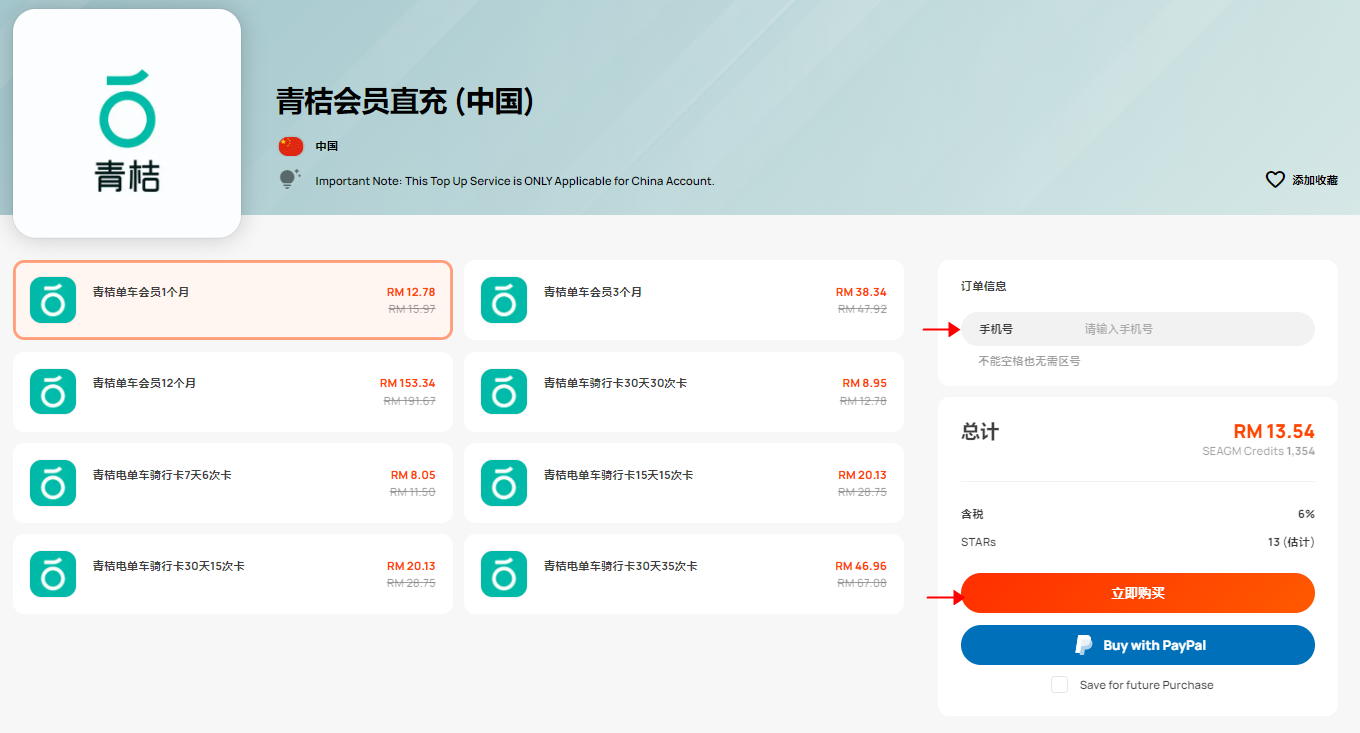Click the China flag icon
Viewport: 1360px width, 733px height.
tap(290, 146)
